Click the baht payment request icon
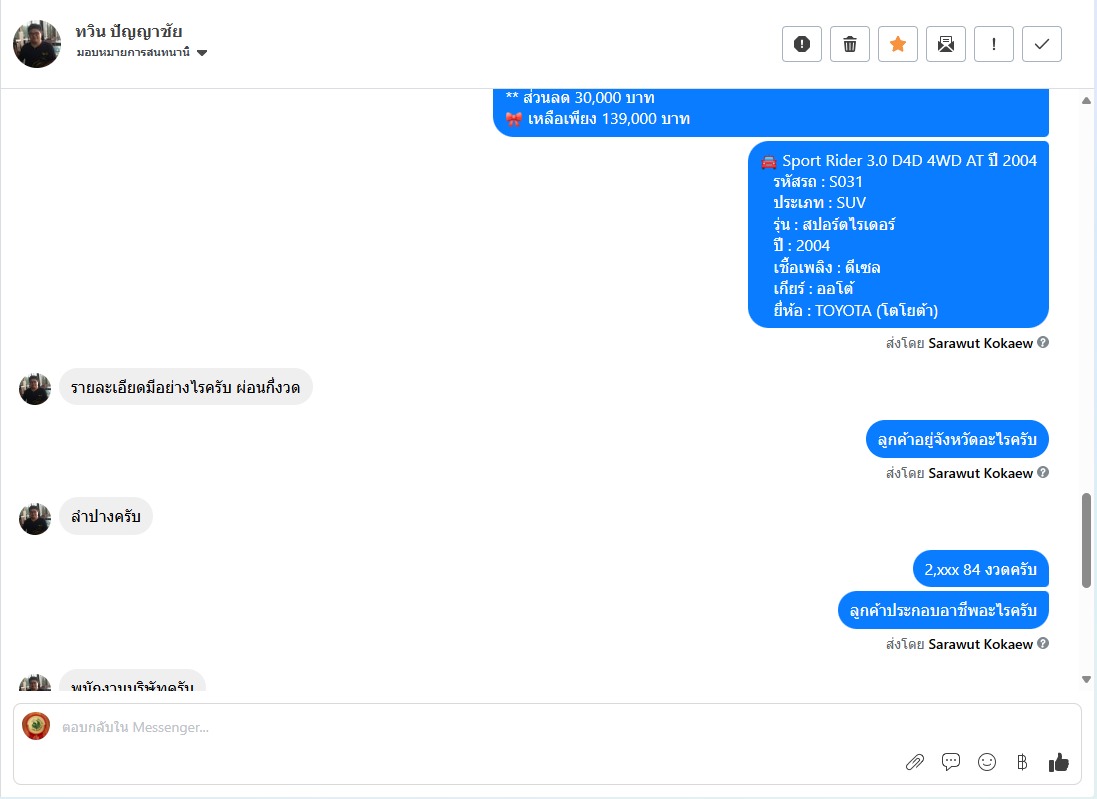 (1022, 762)
